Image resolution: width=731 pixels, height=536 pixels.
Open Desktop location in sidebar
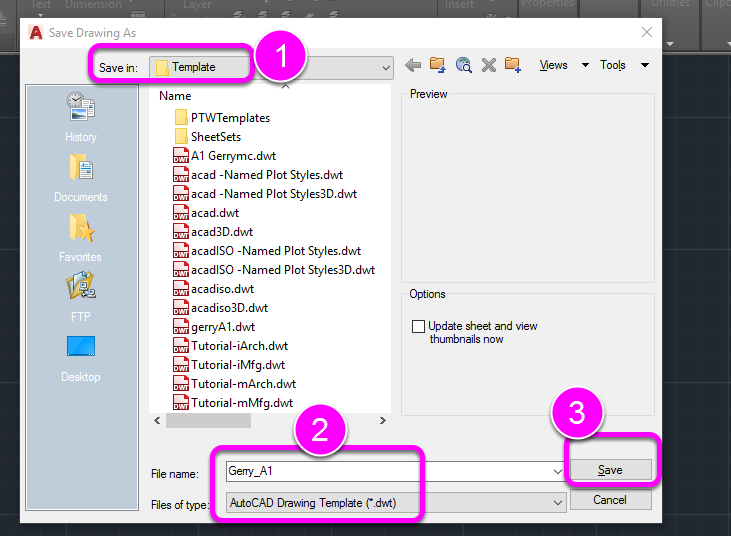click(81, 359)
